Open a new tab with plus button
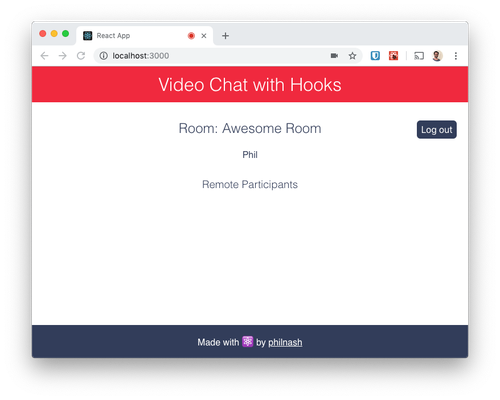 tap(225, 36)
